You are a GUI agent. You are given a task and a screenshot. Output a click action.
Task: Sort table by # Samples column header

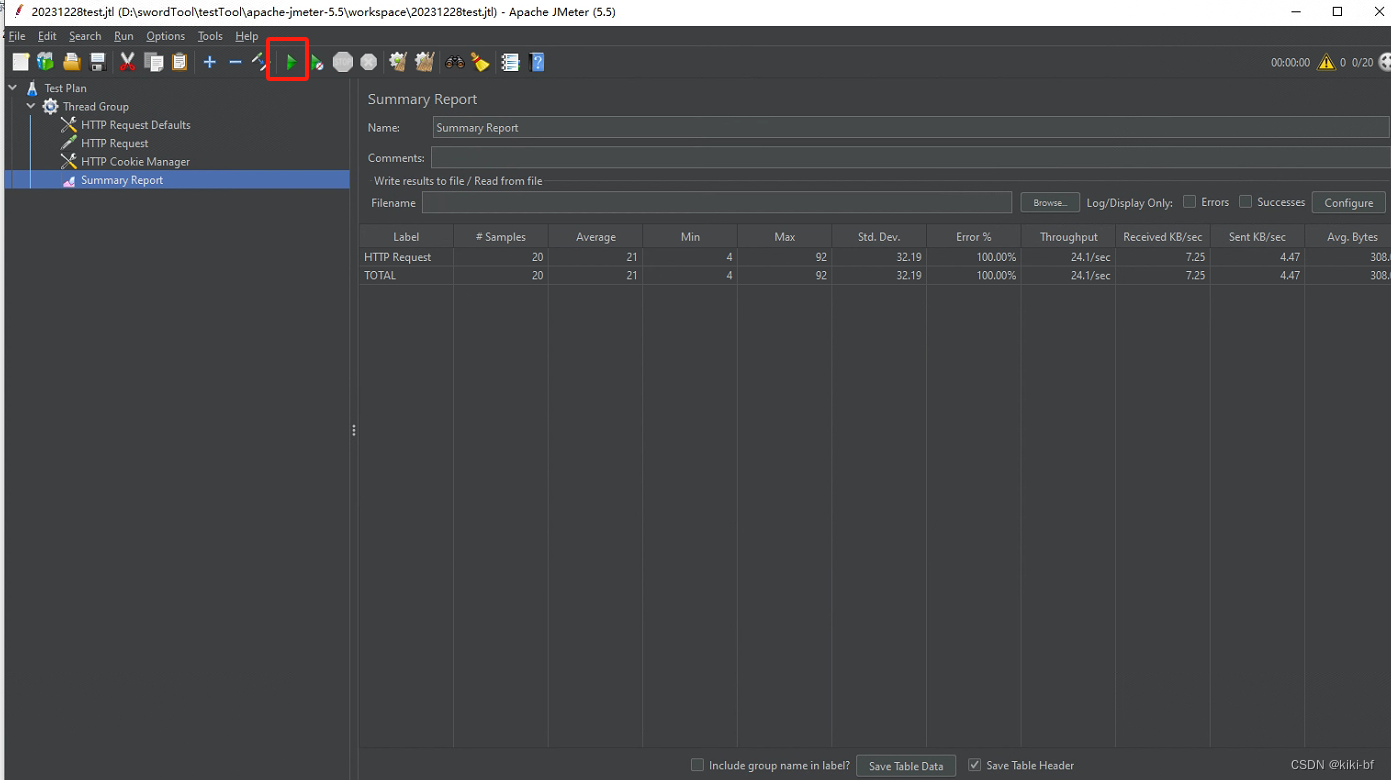(500, 237)
